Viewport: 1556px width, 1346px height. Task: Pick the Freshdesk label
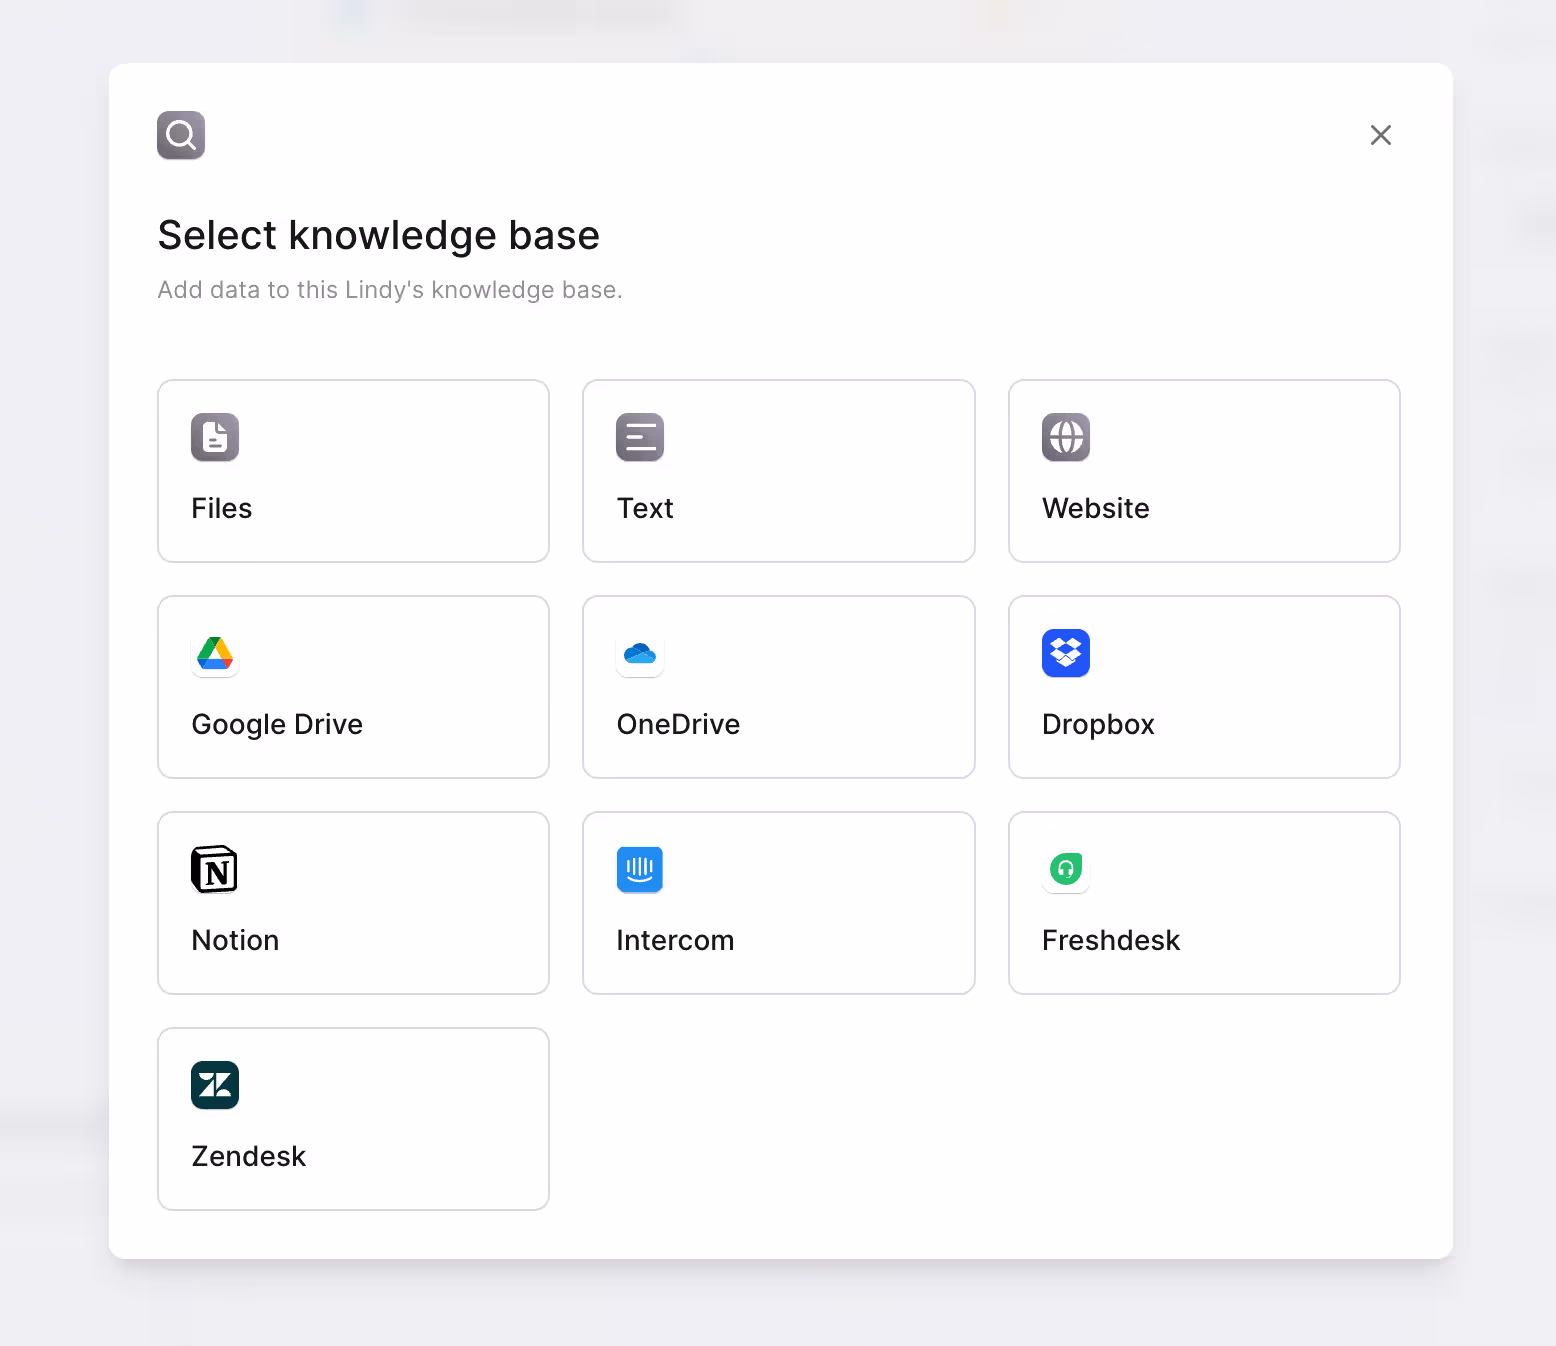click(1111, 940)
